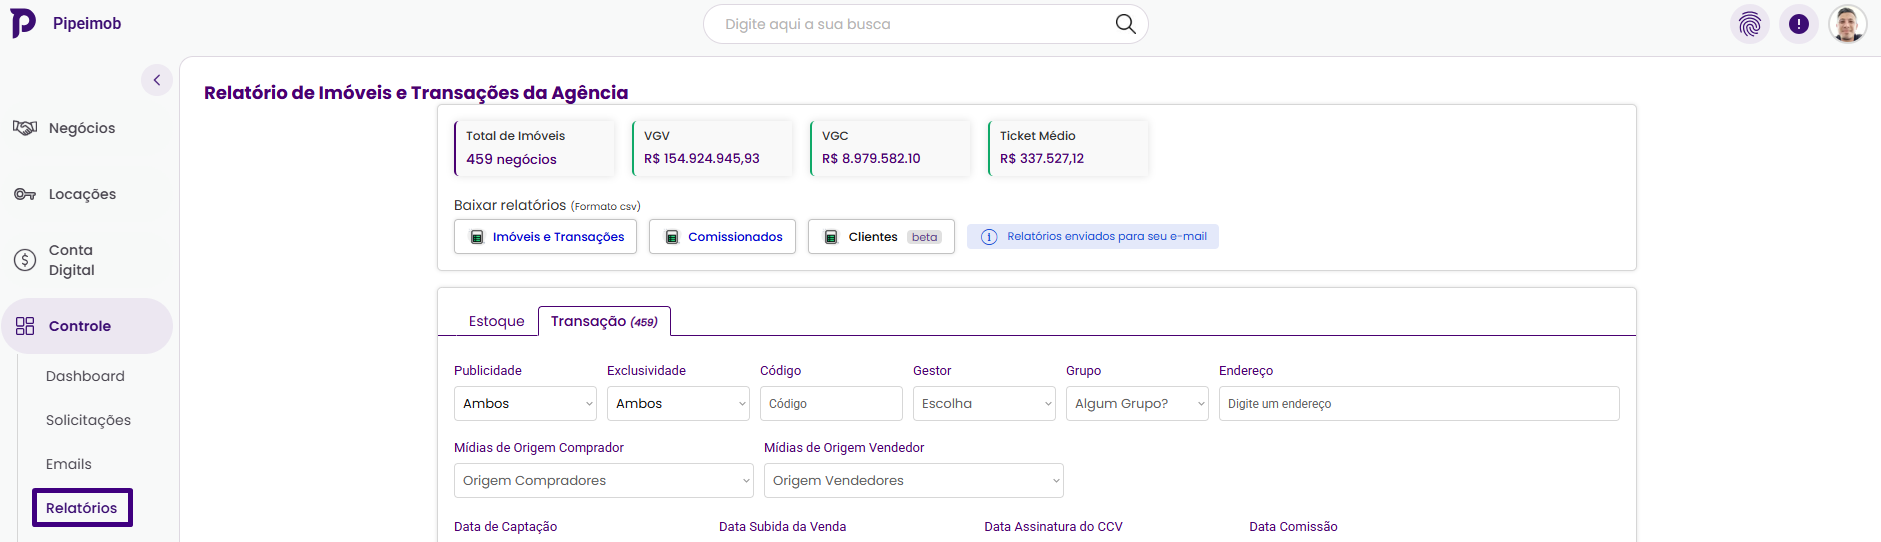
Task: Click the search magnifier icon
Action: click(1125, 24)
